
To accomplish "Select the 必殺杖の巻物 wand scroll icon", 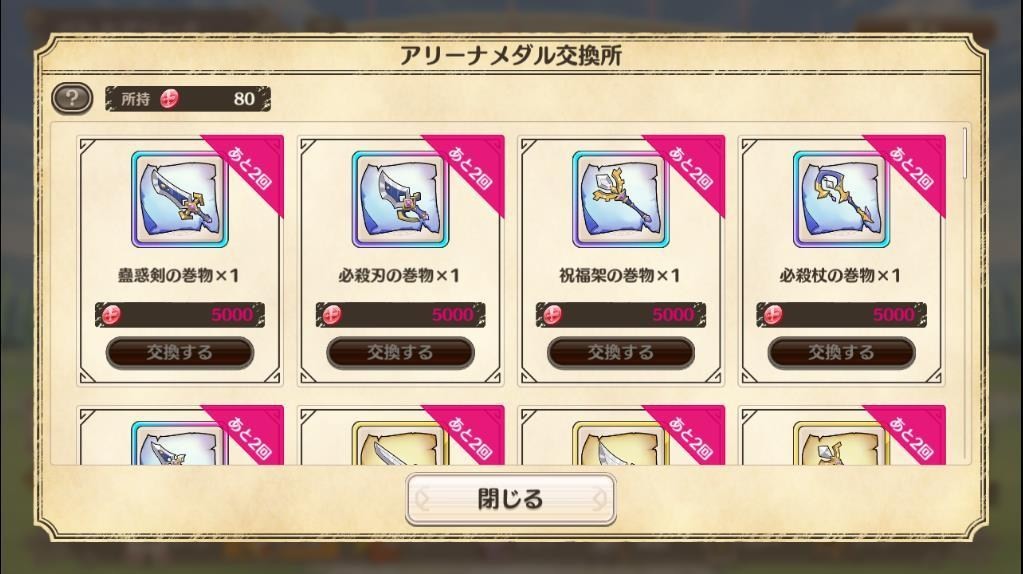I will tap(842, 200).
